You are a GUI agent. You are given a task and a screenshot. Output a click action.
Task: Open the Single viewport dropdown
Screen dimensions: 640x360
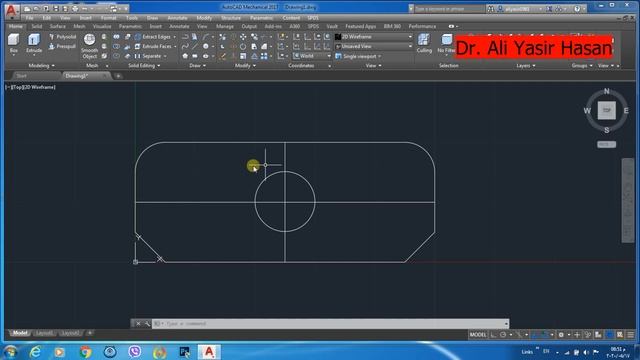[x=358, y=56]
